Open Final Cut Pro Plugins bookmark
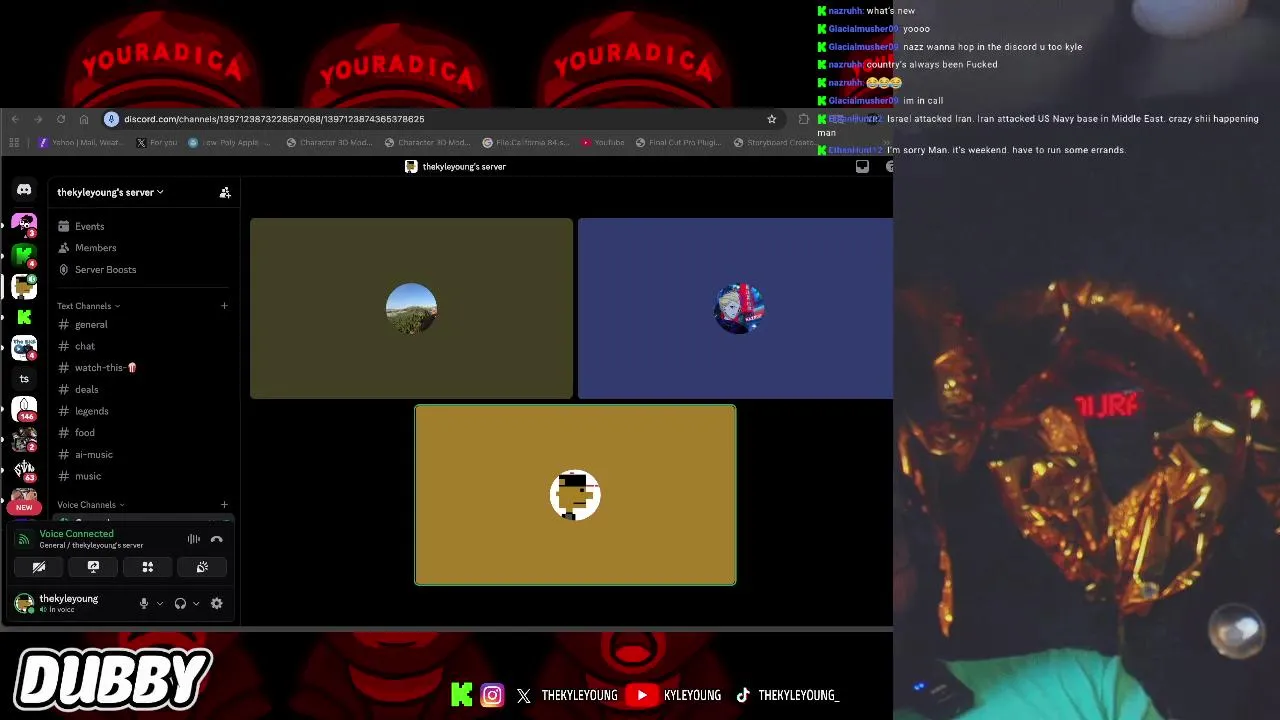The width and height of the screenshot is (1280, 720). 678,143
